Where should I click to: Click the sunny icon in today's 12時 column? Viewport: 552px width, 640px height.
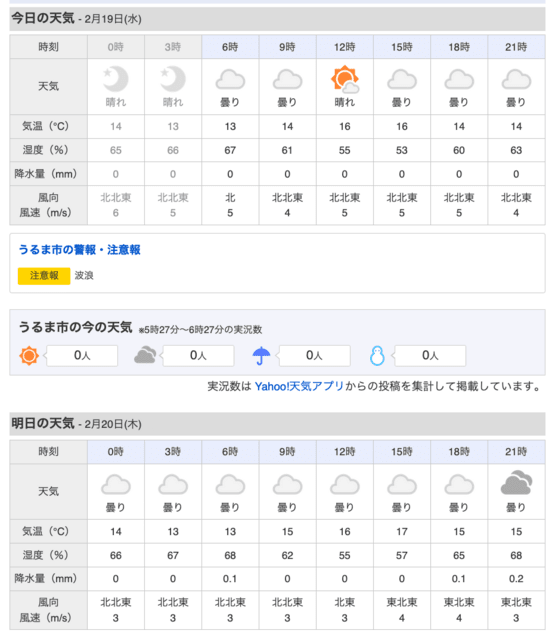coord(345,79)
